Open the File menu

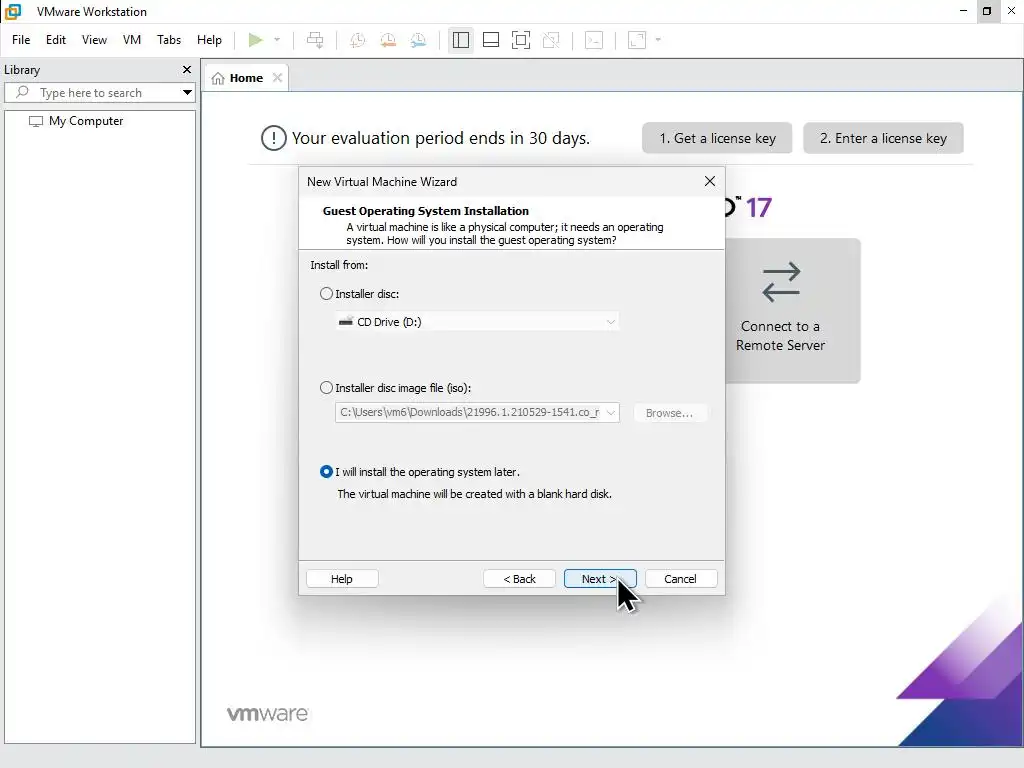pos(21,40)
